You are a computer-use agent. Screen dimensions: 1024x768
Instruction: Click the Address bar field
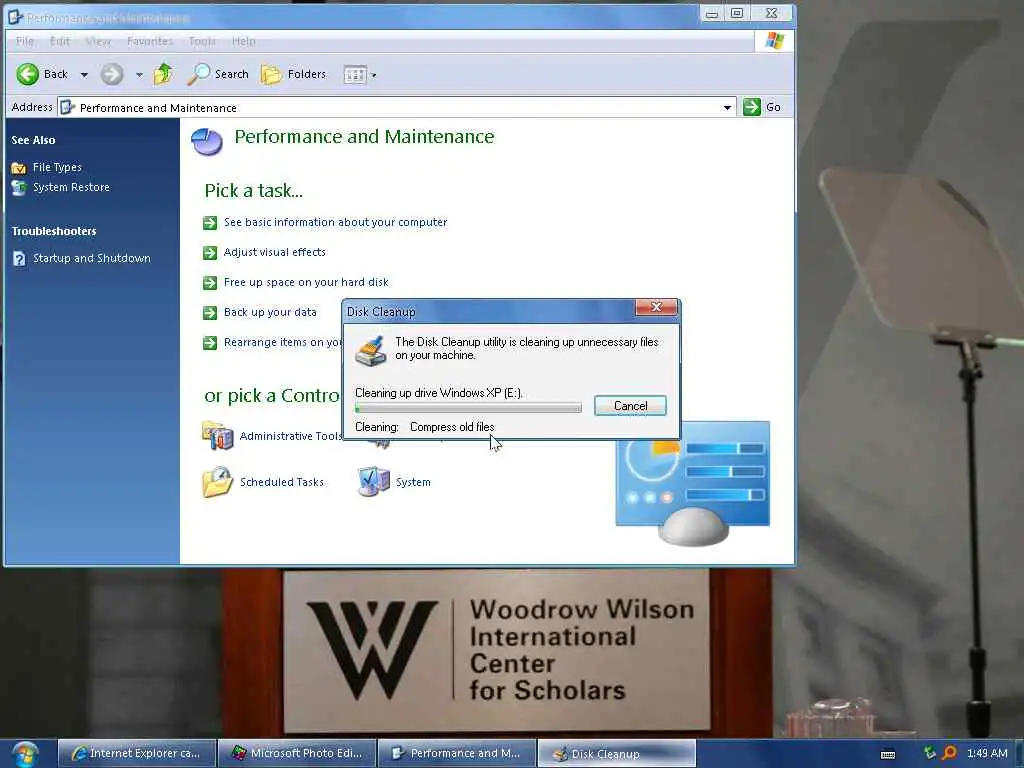click(x=396, y=108)
